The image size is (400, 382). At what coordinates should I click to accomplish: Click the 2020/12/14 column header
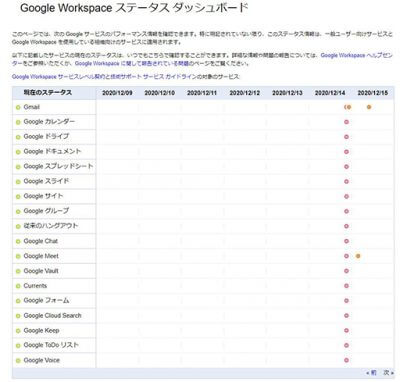click(x=330, y=93)
